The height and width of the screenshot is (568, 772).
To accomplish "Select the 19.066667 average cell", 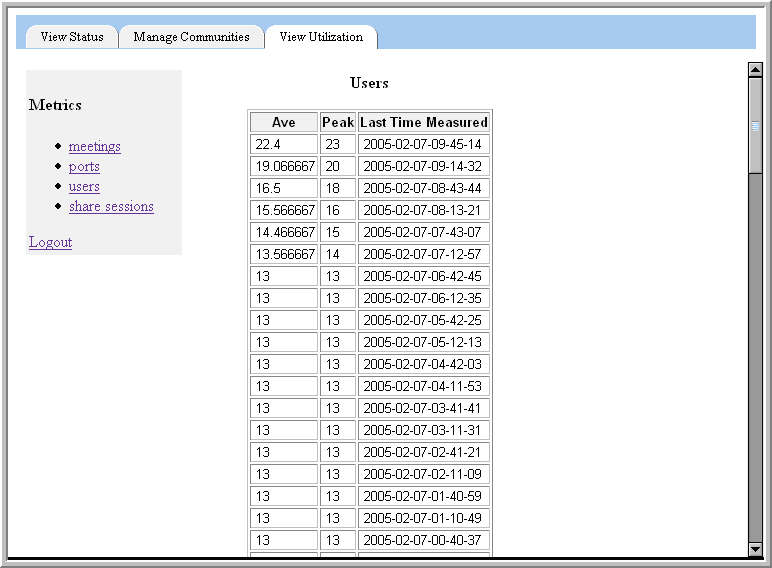I will 284,166.
